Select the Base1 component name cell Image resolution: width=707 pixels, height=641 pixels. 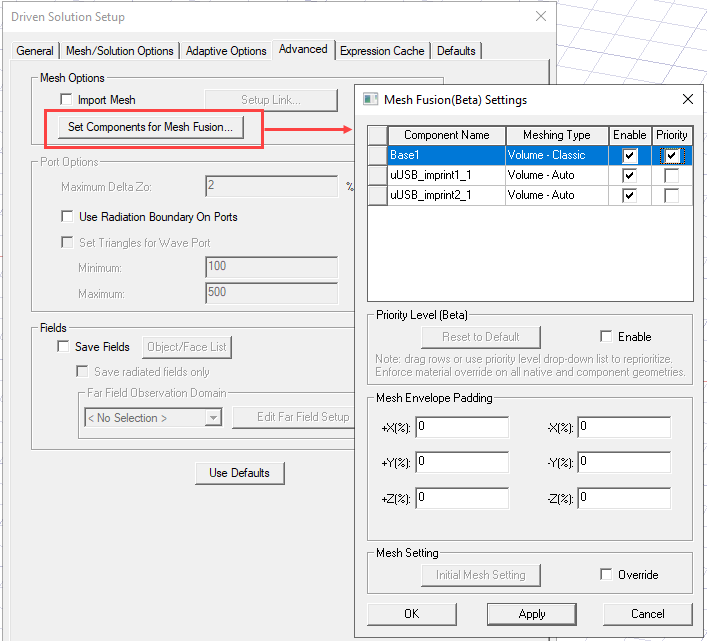tap(446, 155)
